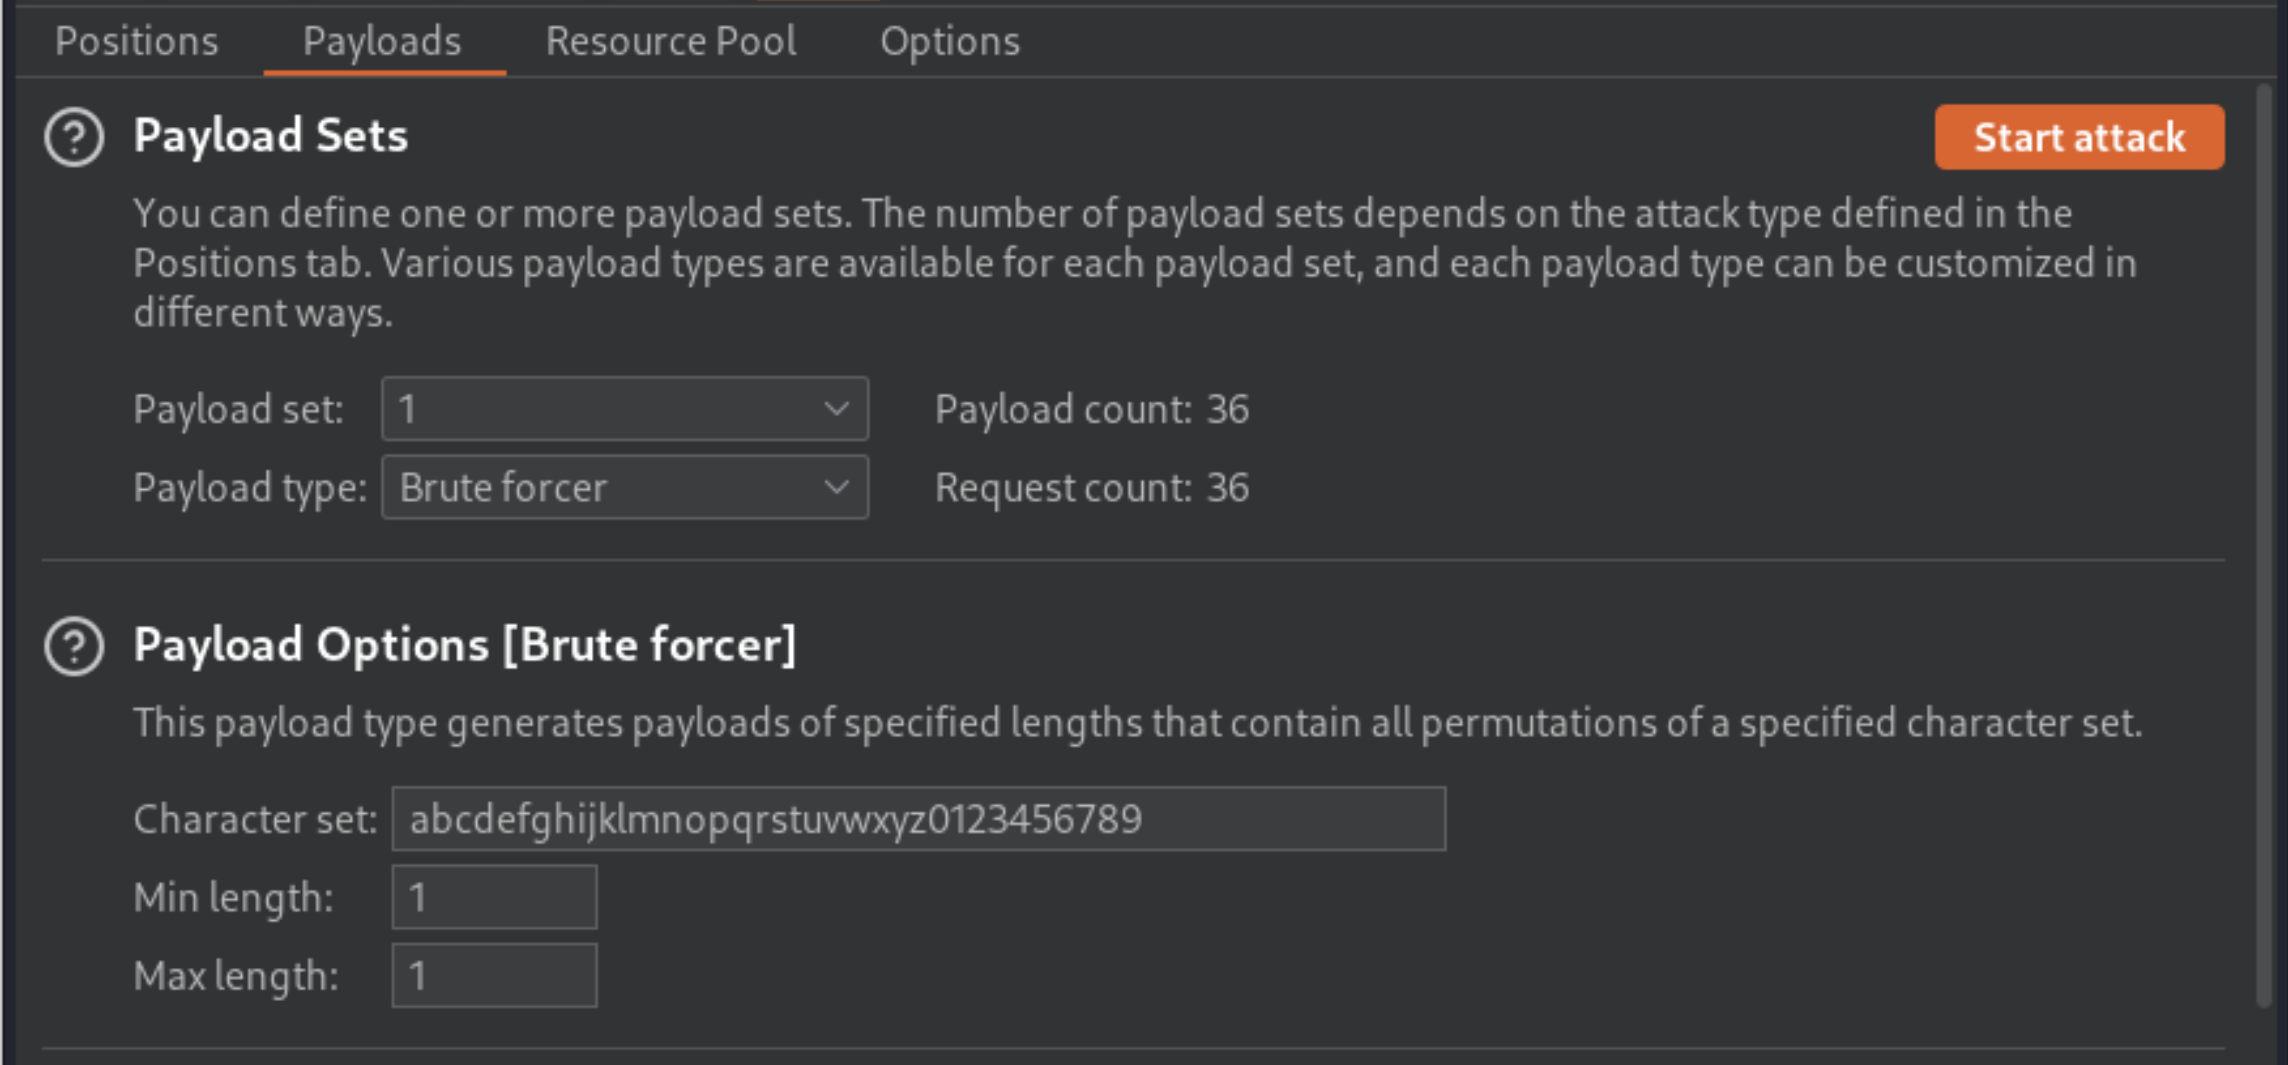Click the Payload Sets heading
Viewport: 2288px width, 1065px height.
(271, 136)
